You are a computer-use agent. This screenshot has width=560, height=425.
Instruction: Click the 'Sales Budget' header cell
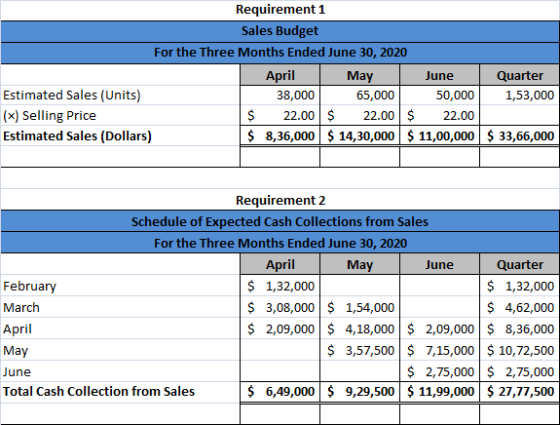(x=280, y=31)
